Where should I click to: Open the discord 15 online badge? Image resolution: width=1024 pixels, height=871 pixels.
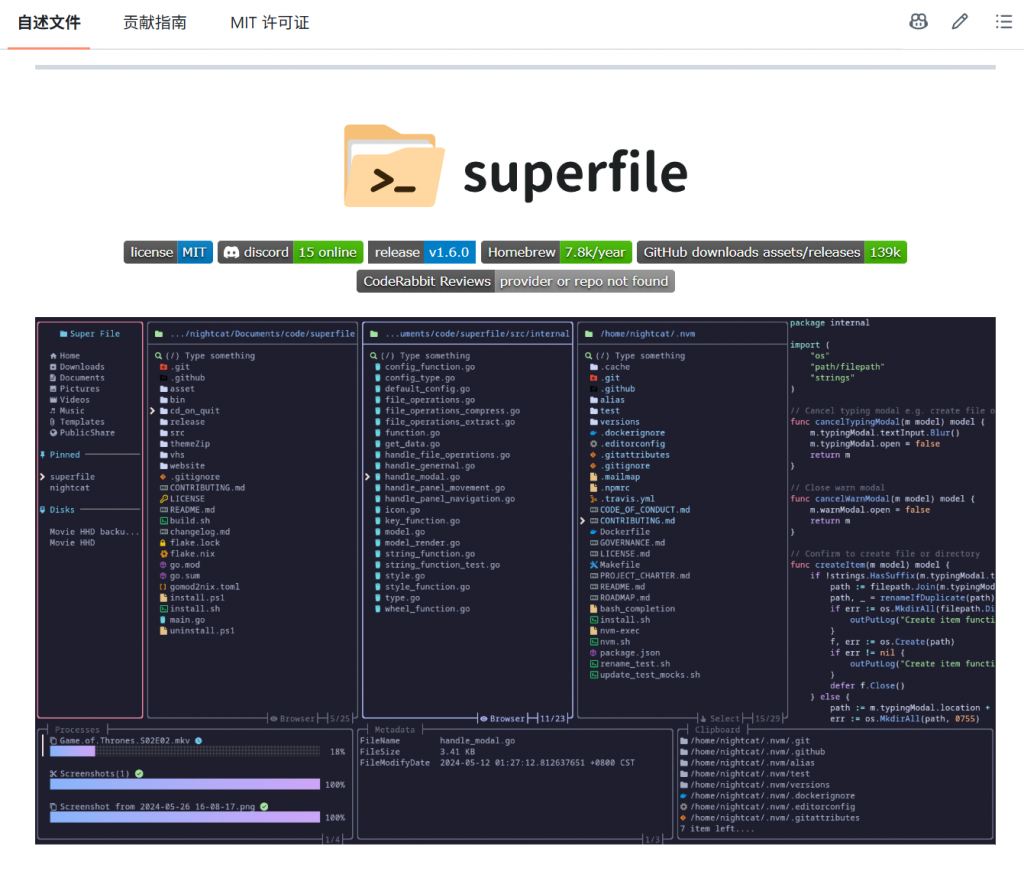pos(291,252)
